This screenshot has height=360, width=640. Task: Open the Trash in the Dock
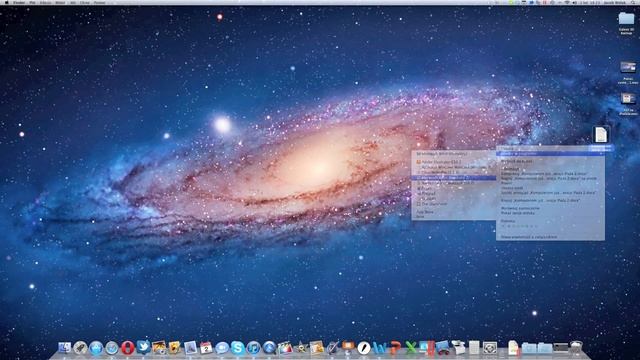tap(576, 347)
